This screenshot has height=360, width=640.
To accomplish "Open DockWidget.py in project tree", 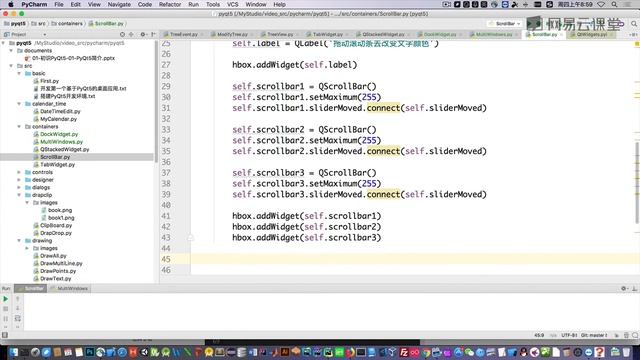I will click(59, 134).
